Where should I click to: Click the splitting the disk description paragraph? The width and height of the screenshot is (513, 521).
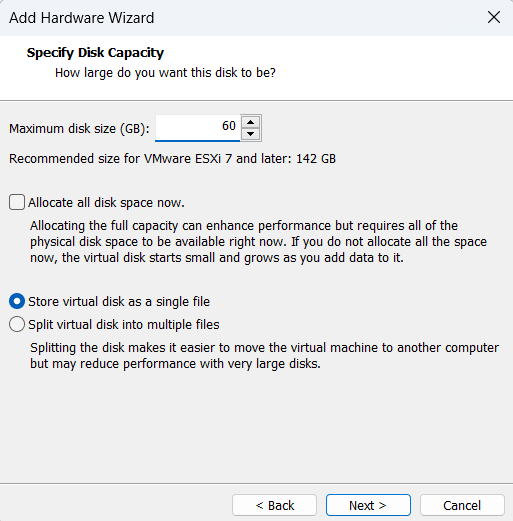pyautogui.click(x=264, y=356)
